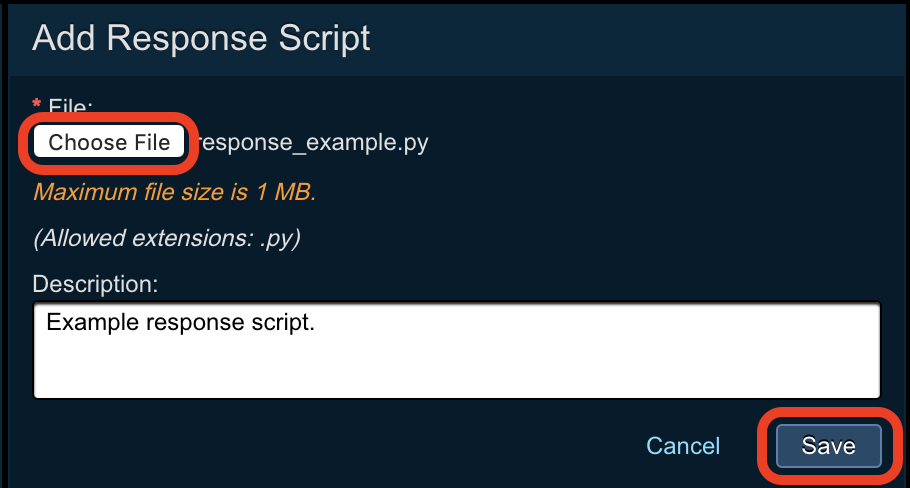The width and height of the screenshot is (910, 488).
Task: Click the File field label
Action: 70,104
